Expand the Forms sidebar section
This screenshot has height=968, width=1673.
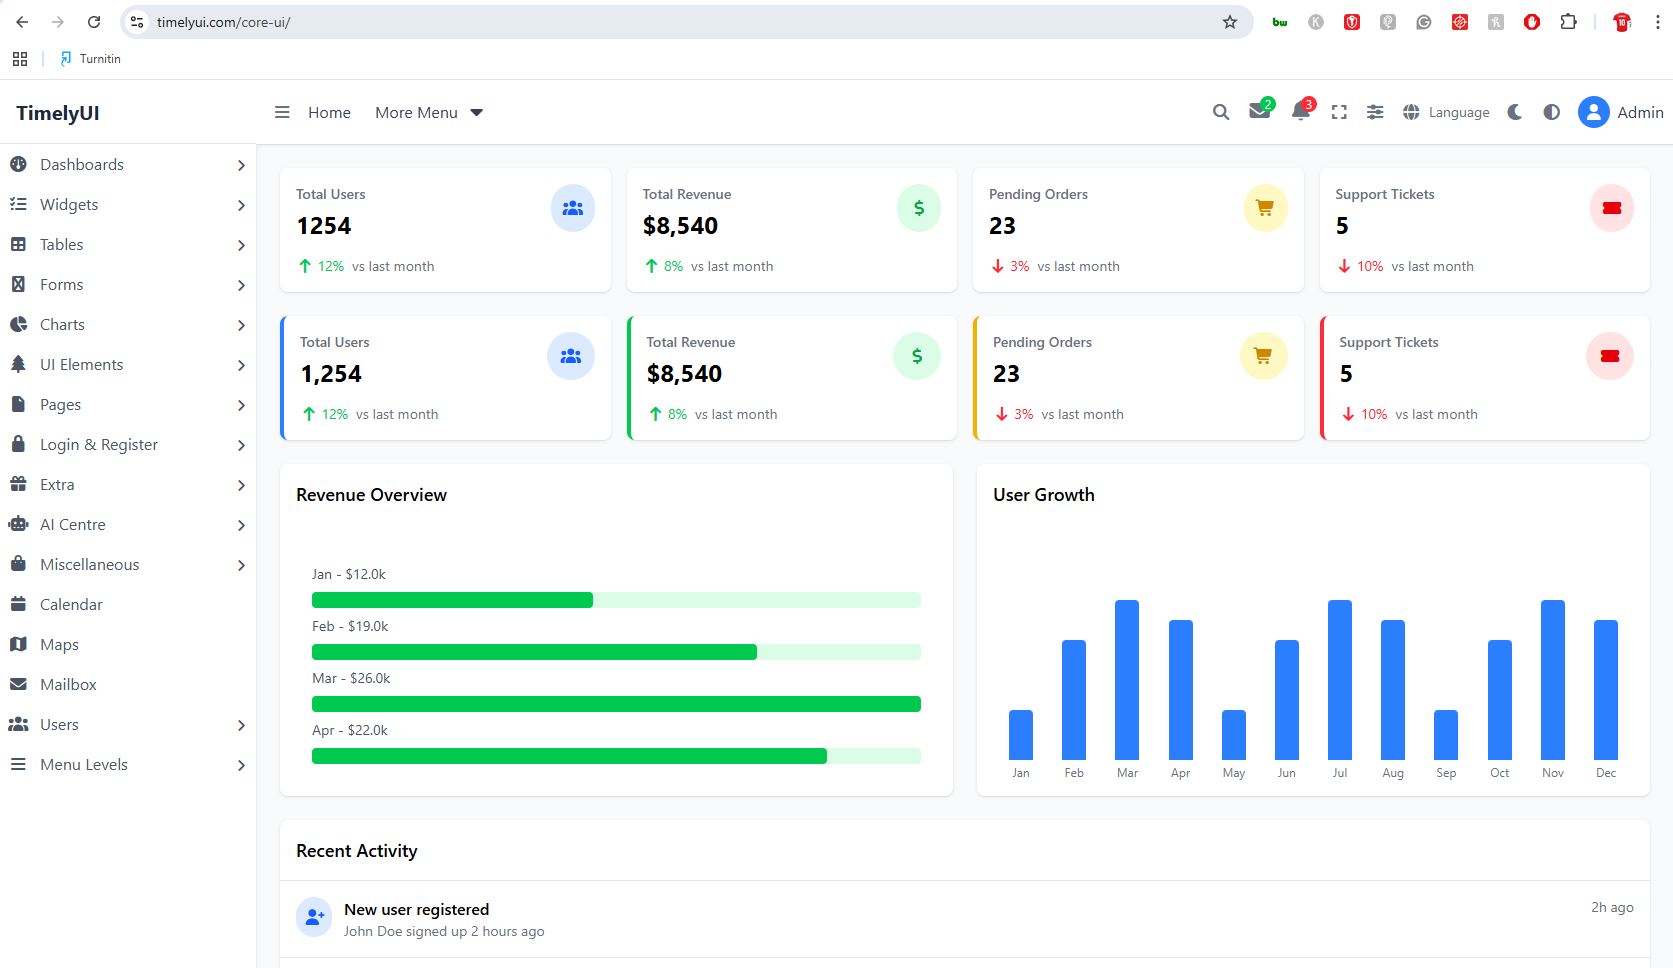[x=128, y=285]
